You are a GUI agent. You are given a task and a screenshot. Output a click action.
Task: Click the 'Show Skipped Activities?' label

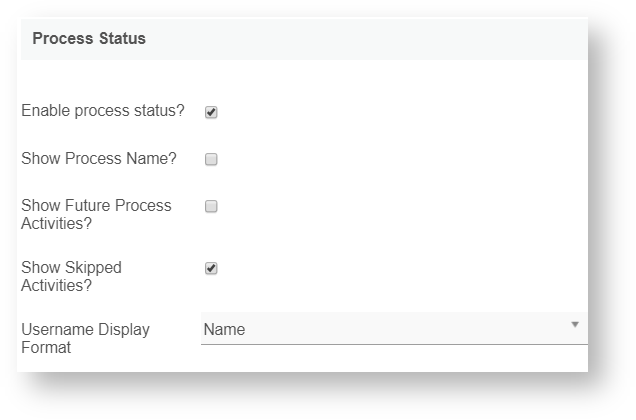[71, 276]
